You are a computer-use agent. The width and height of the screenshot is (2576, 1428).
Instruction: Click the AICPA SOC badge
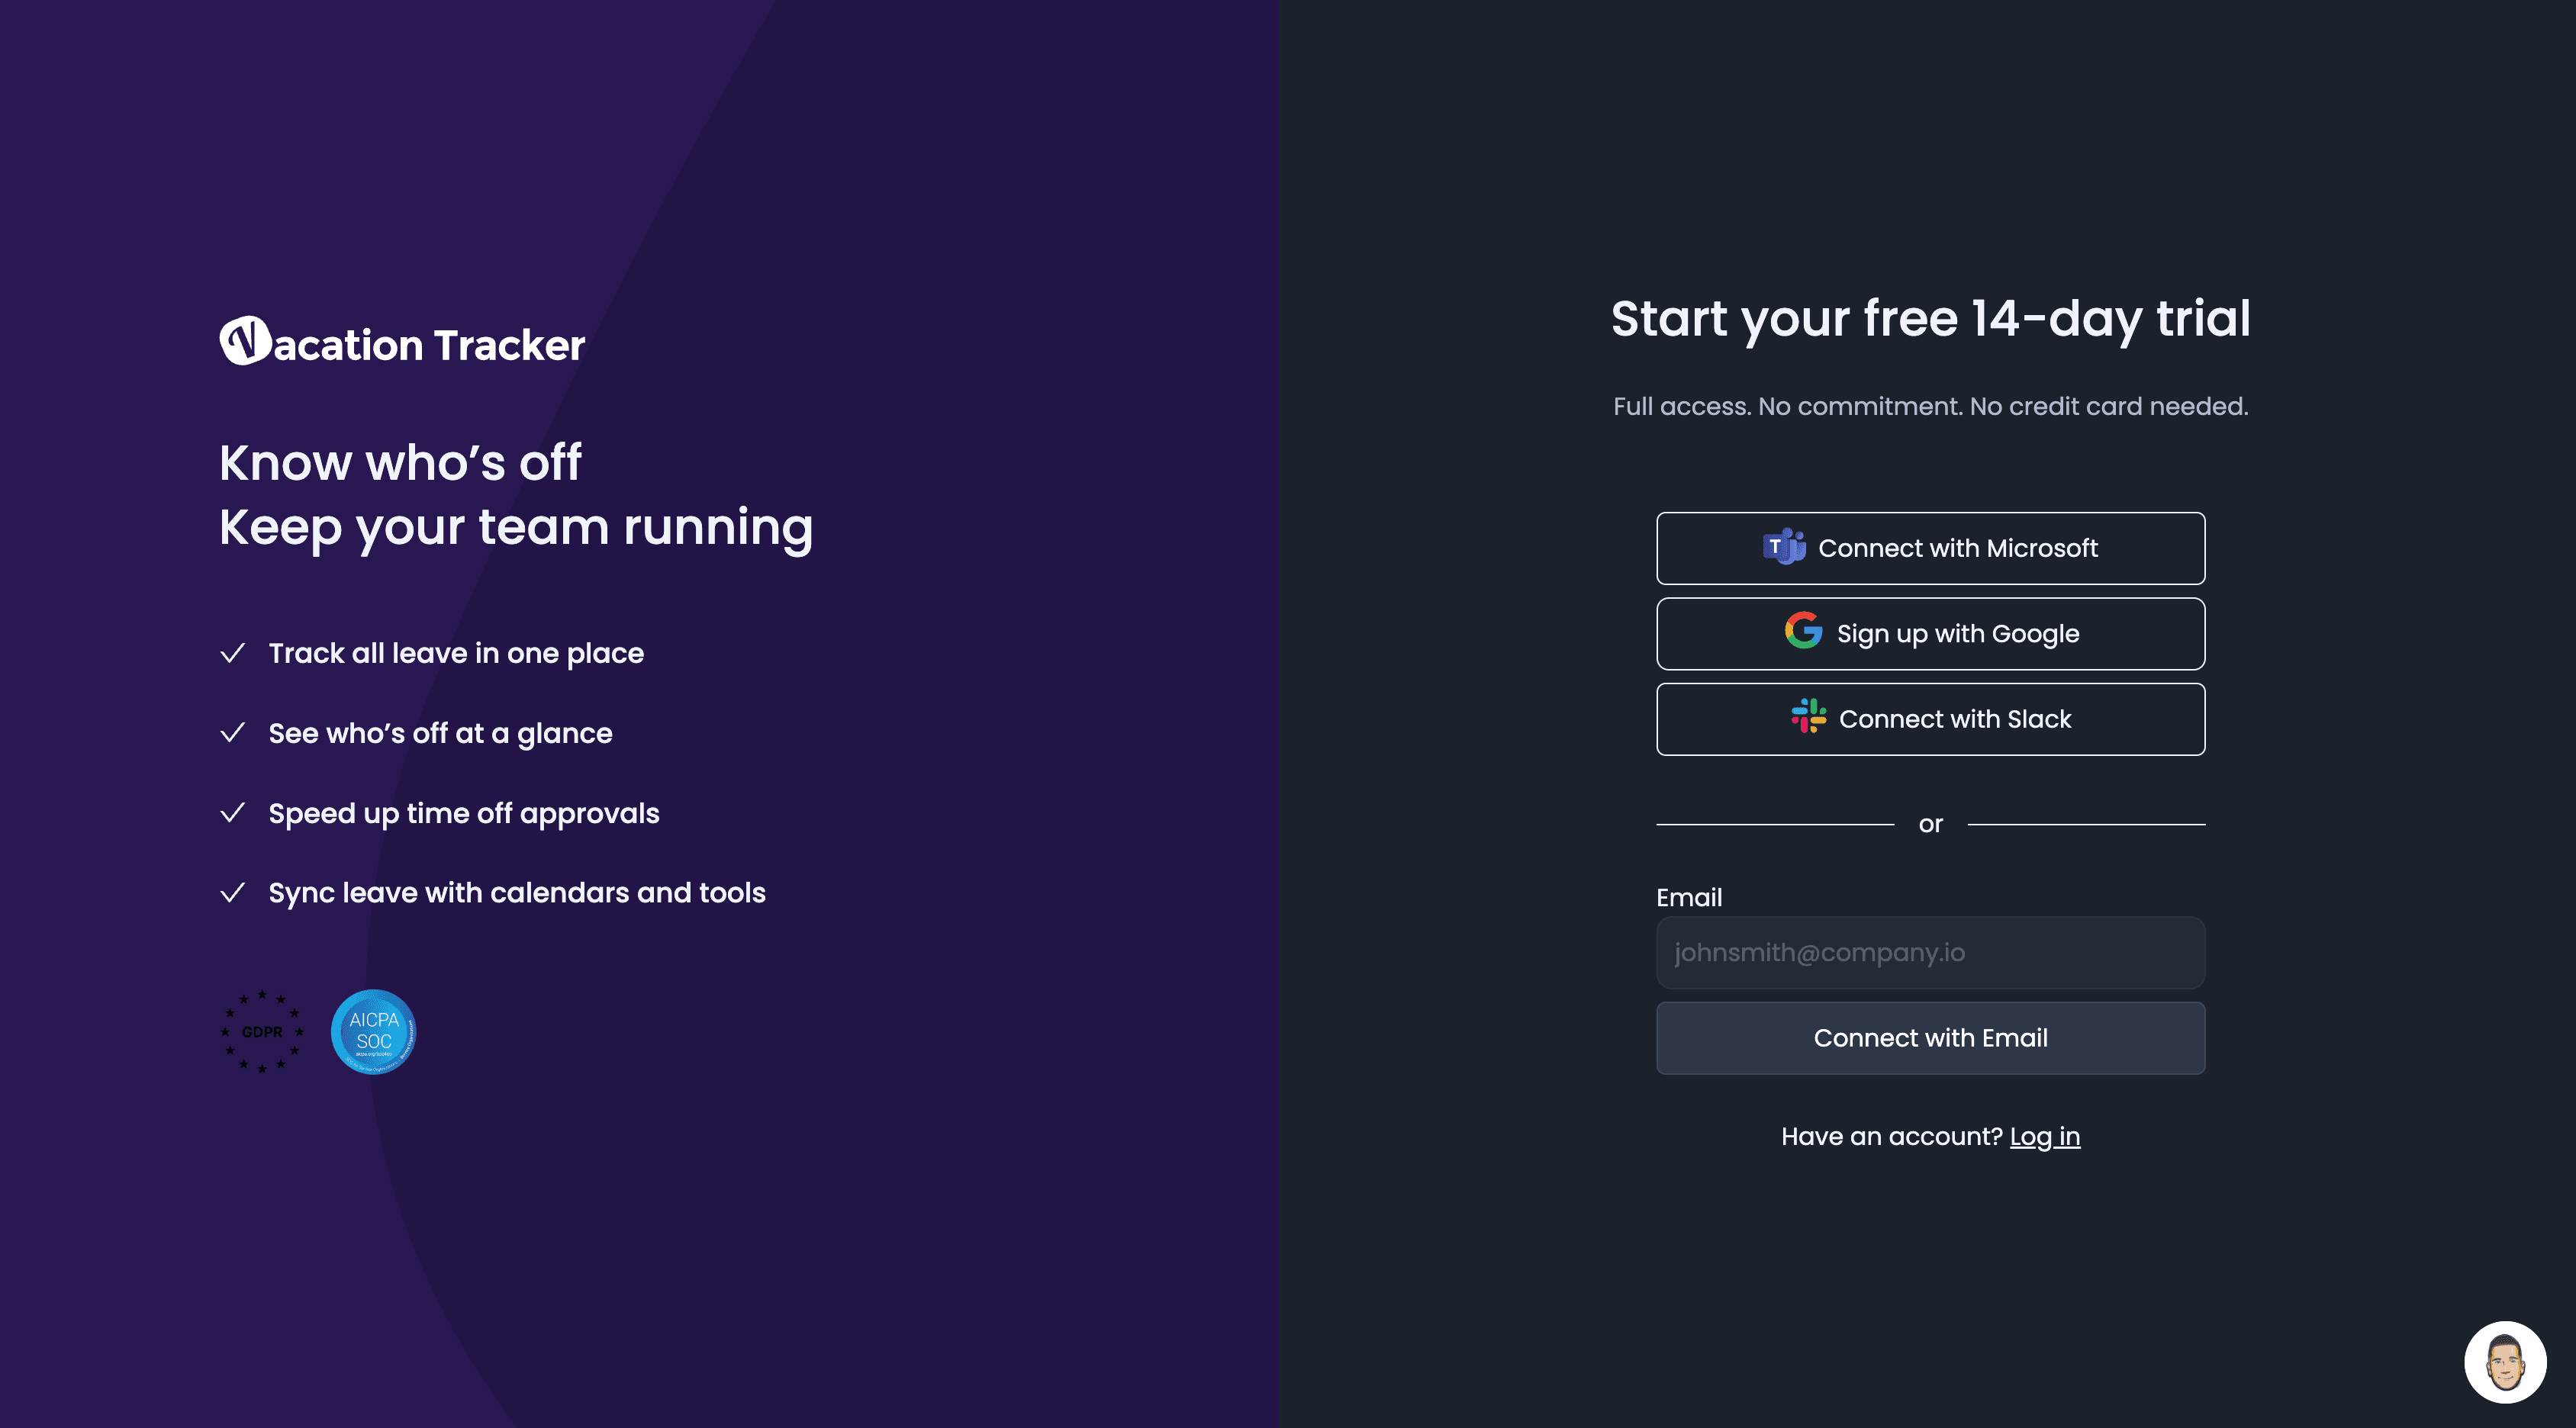[374, 1032]
